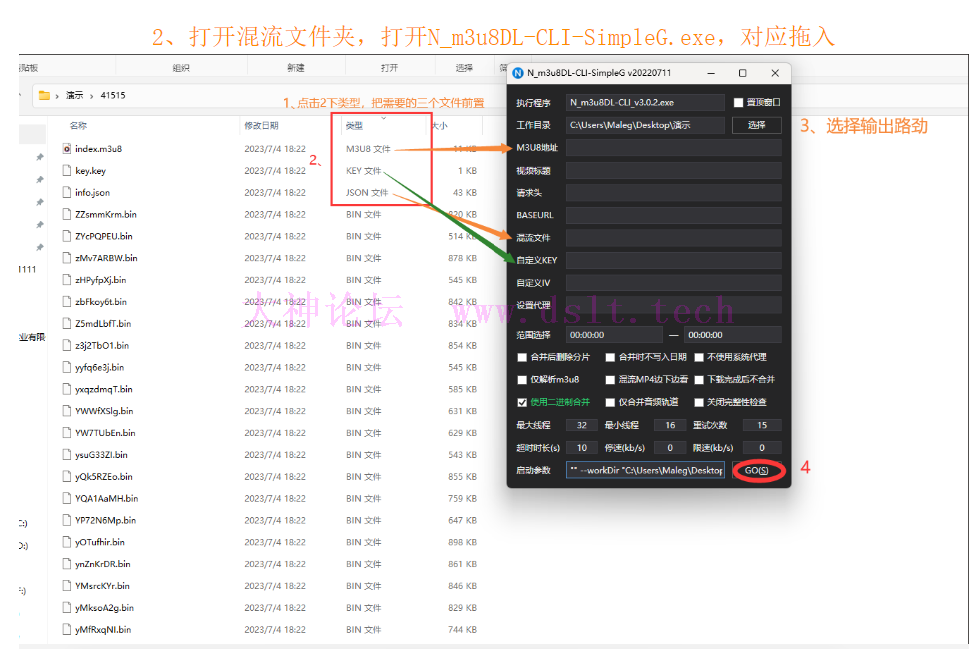The width and height of the screenshot is (975, 649).
Task: Click the GO(S) button to start download
Action: 756,470
